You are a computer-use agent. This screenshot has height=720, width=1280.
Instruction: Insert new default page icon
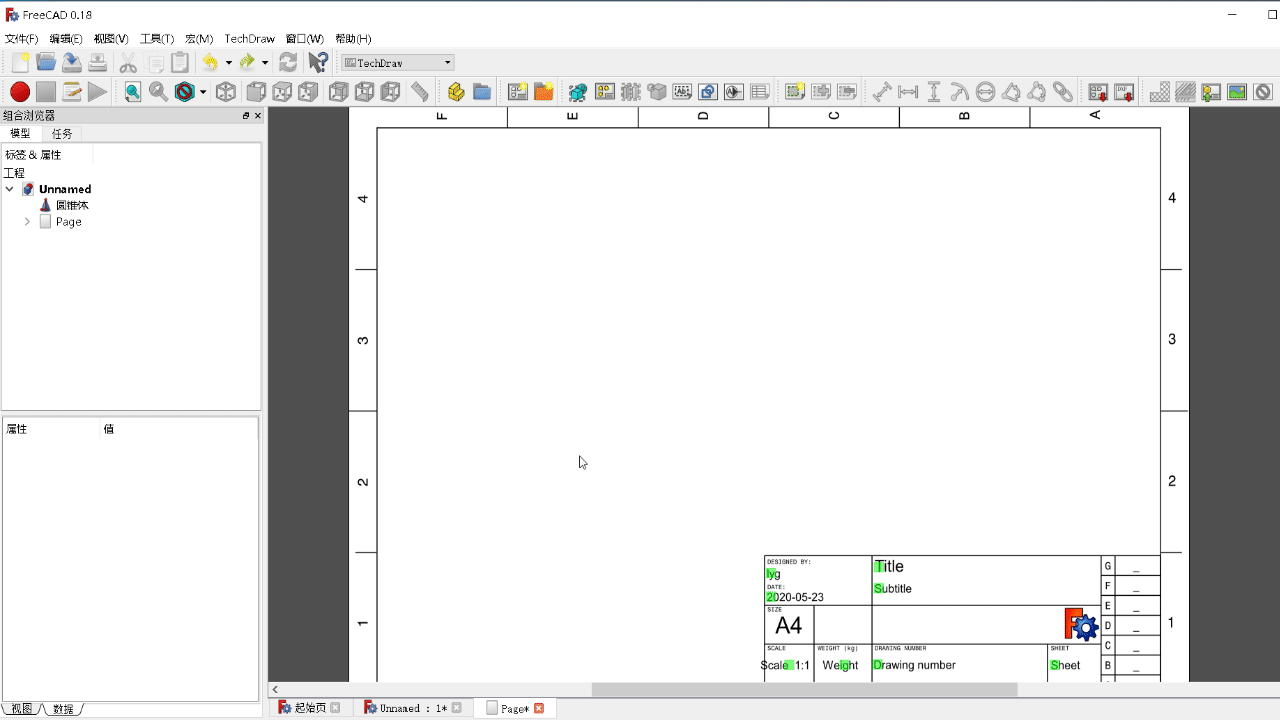point(518,92)
